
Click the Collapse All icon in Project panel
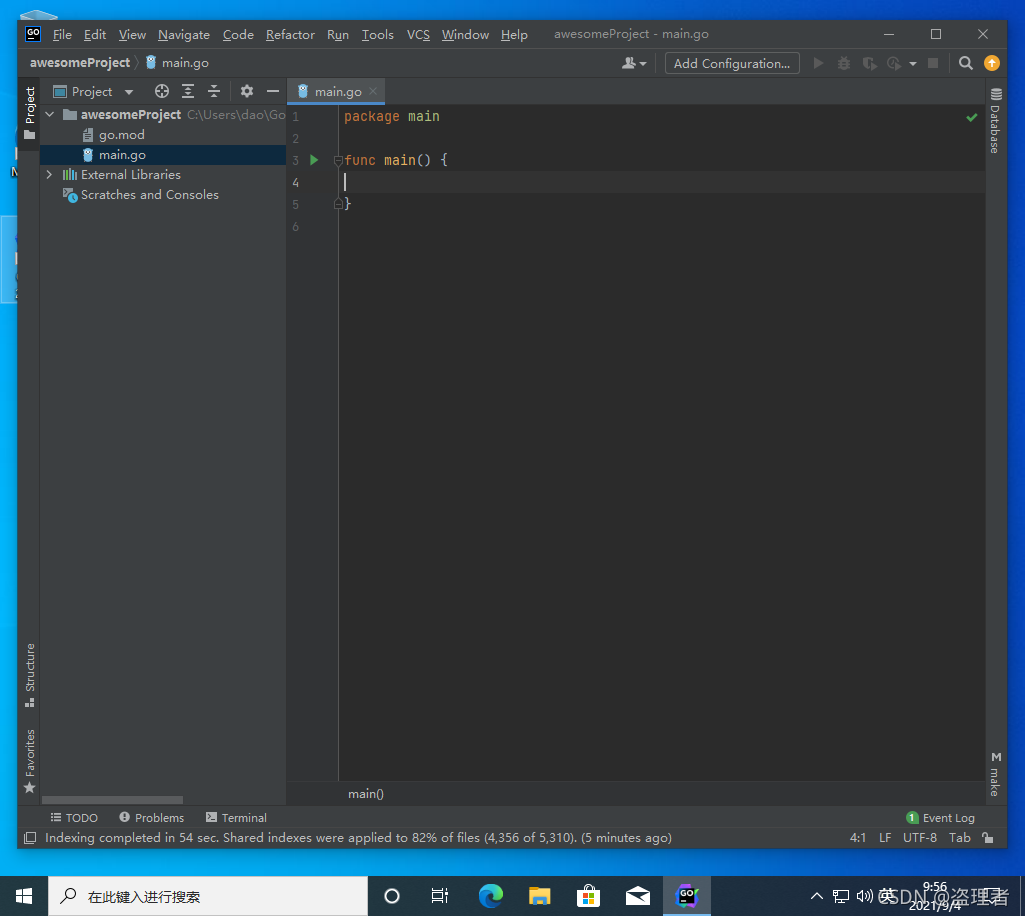tap(214, 92)
